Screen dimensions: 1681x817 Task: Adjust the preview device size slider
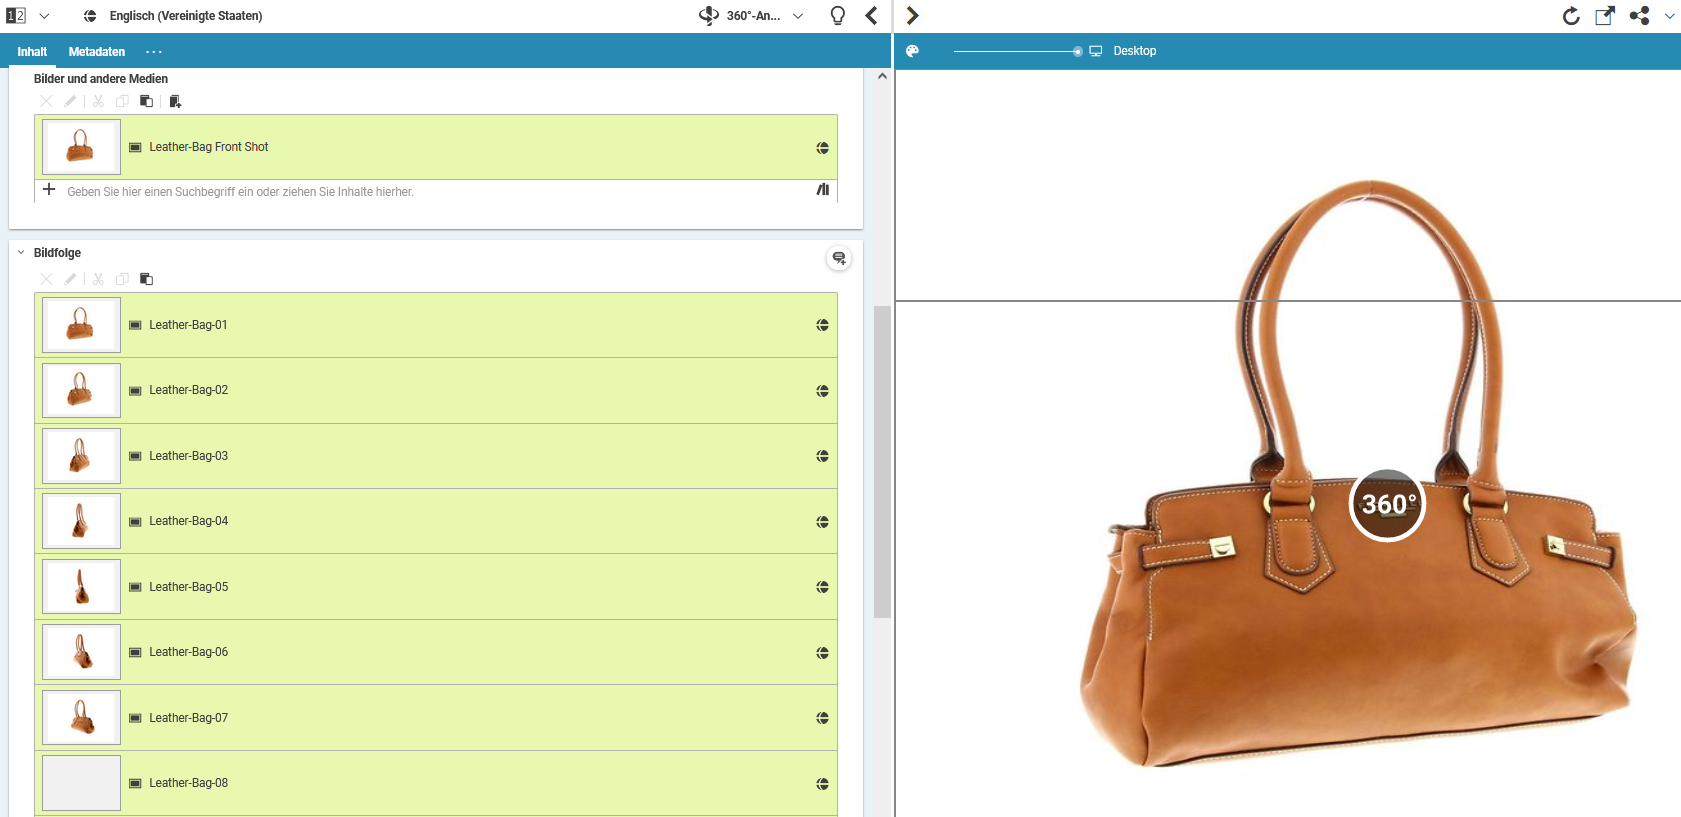point(1077,51)
